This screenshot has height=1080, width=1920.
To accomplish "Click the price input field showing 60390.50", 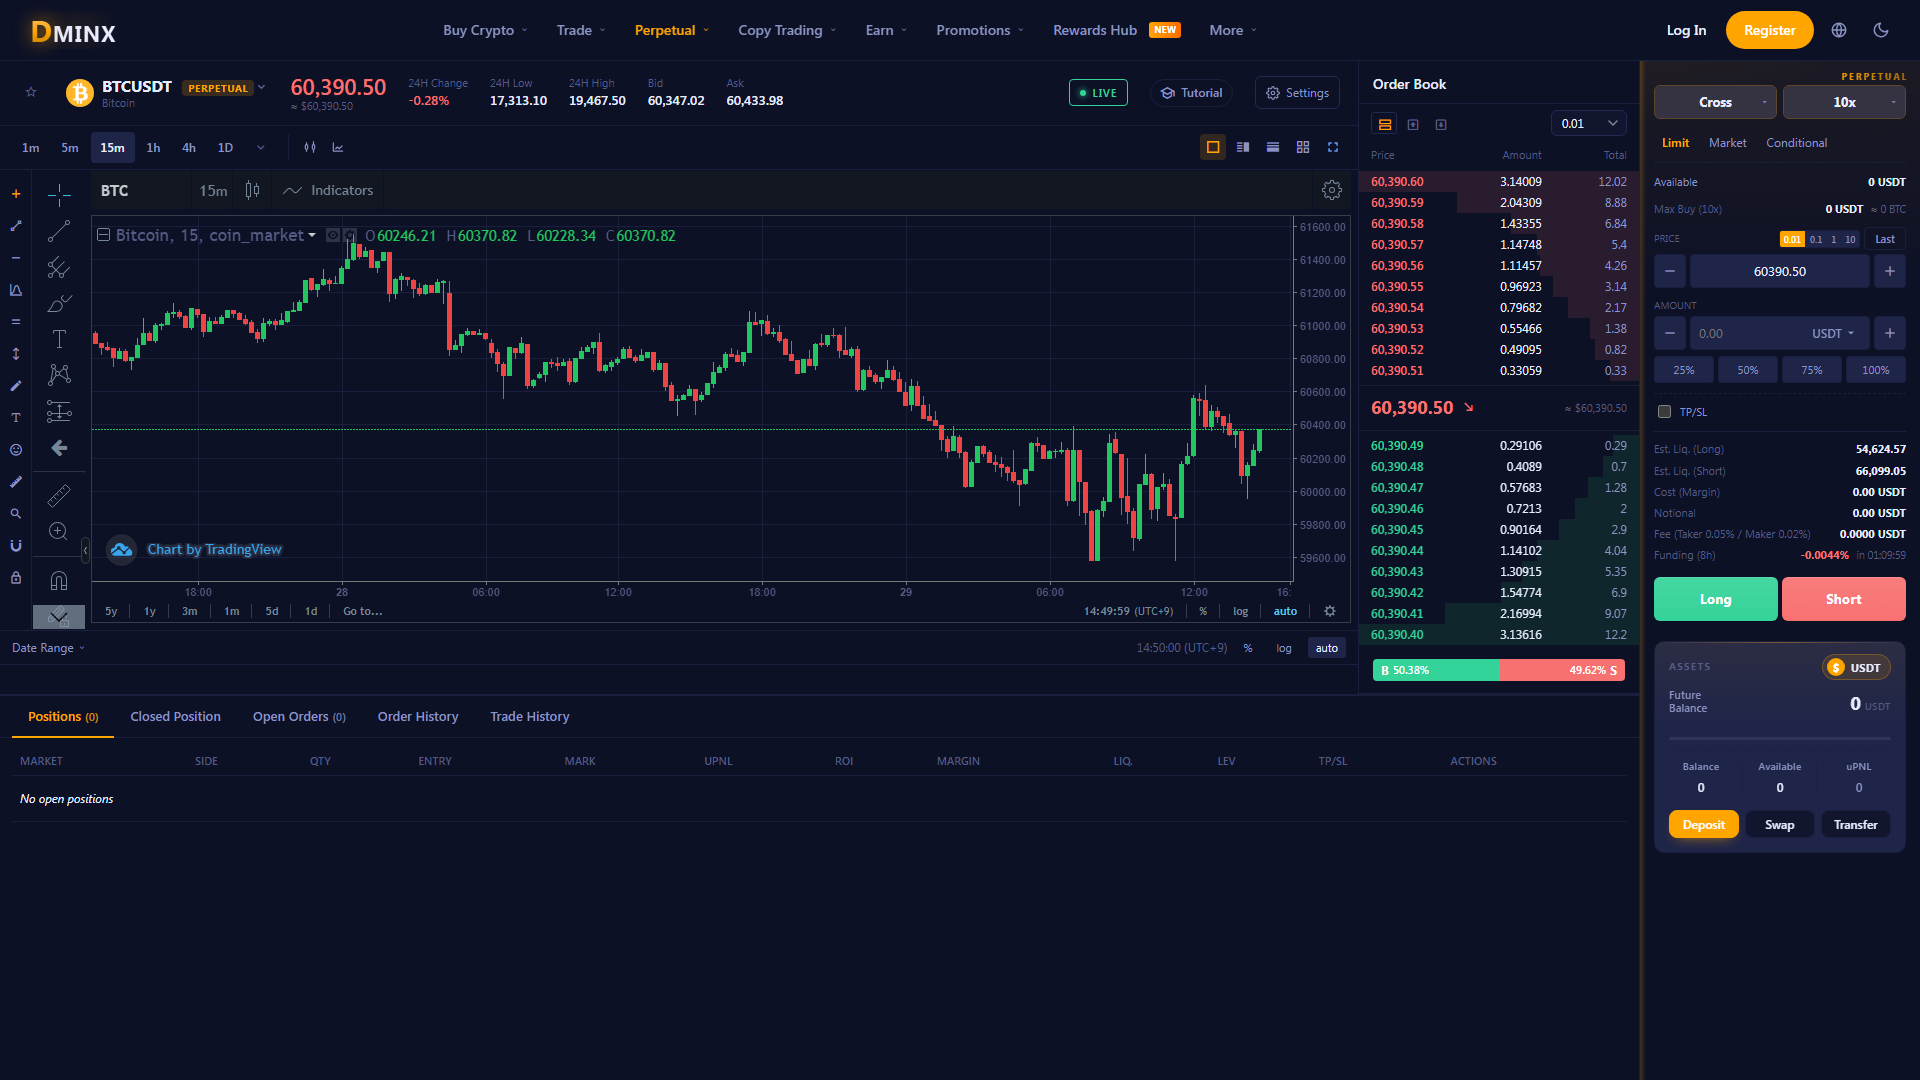I will (x=1779, y=271).
